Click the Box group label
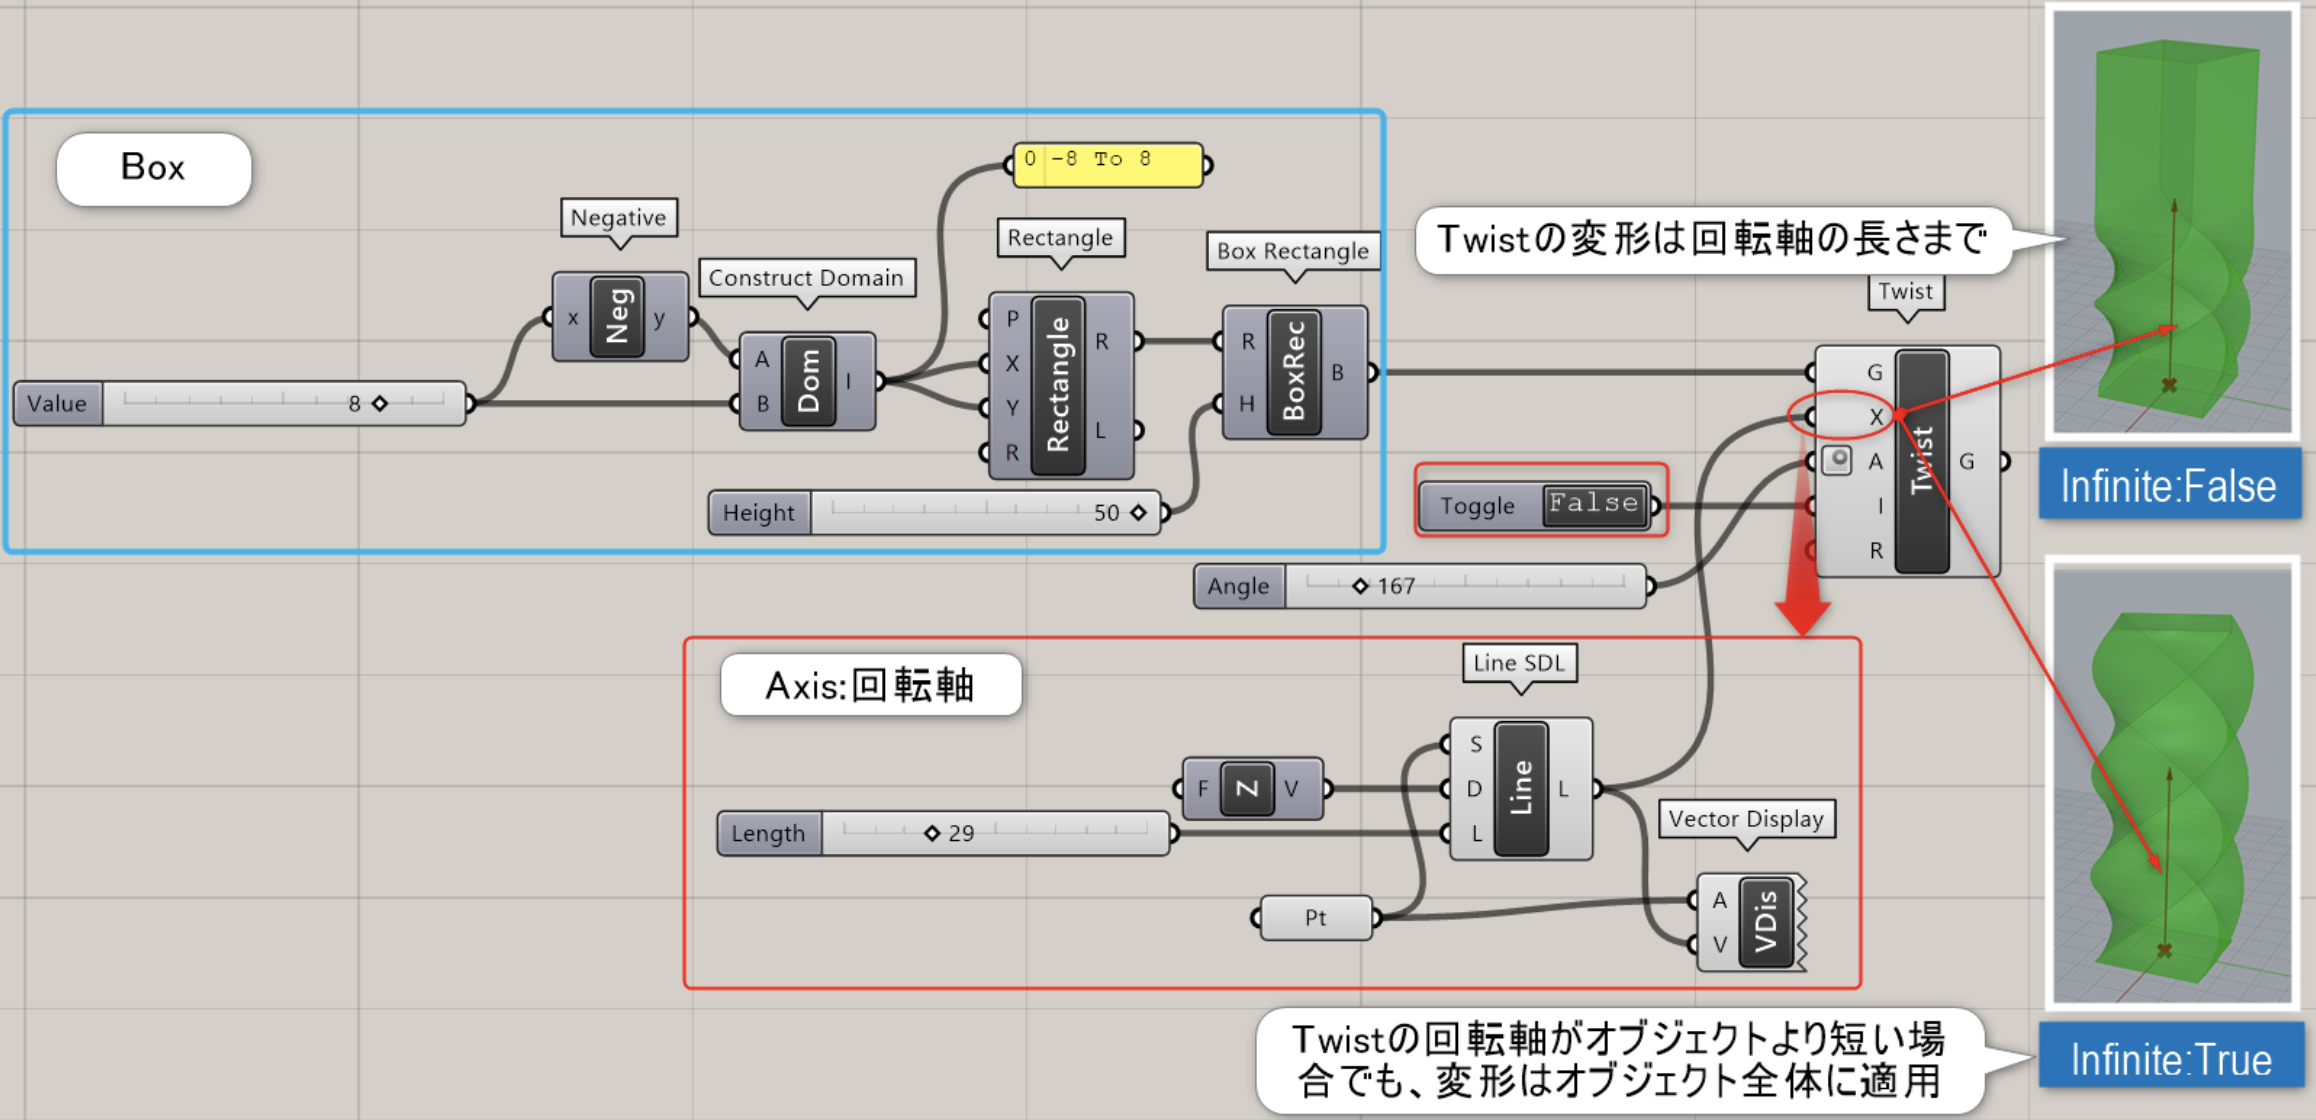This screenshot has height=1120, width=2316. (x=153, y=168)
